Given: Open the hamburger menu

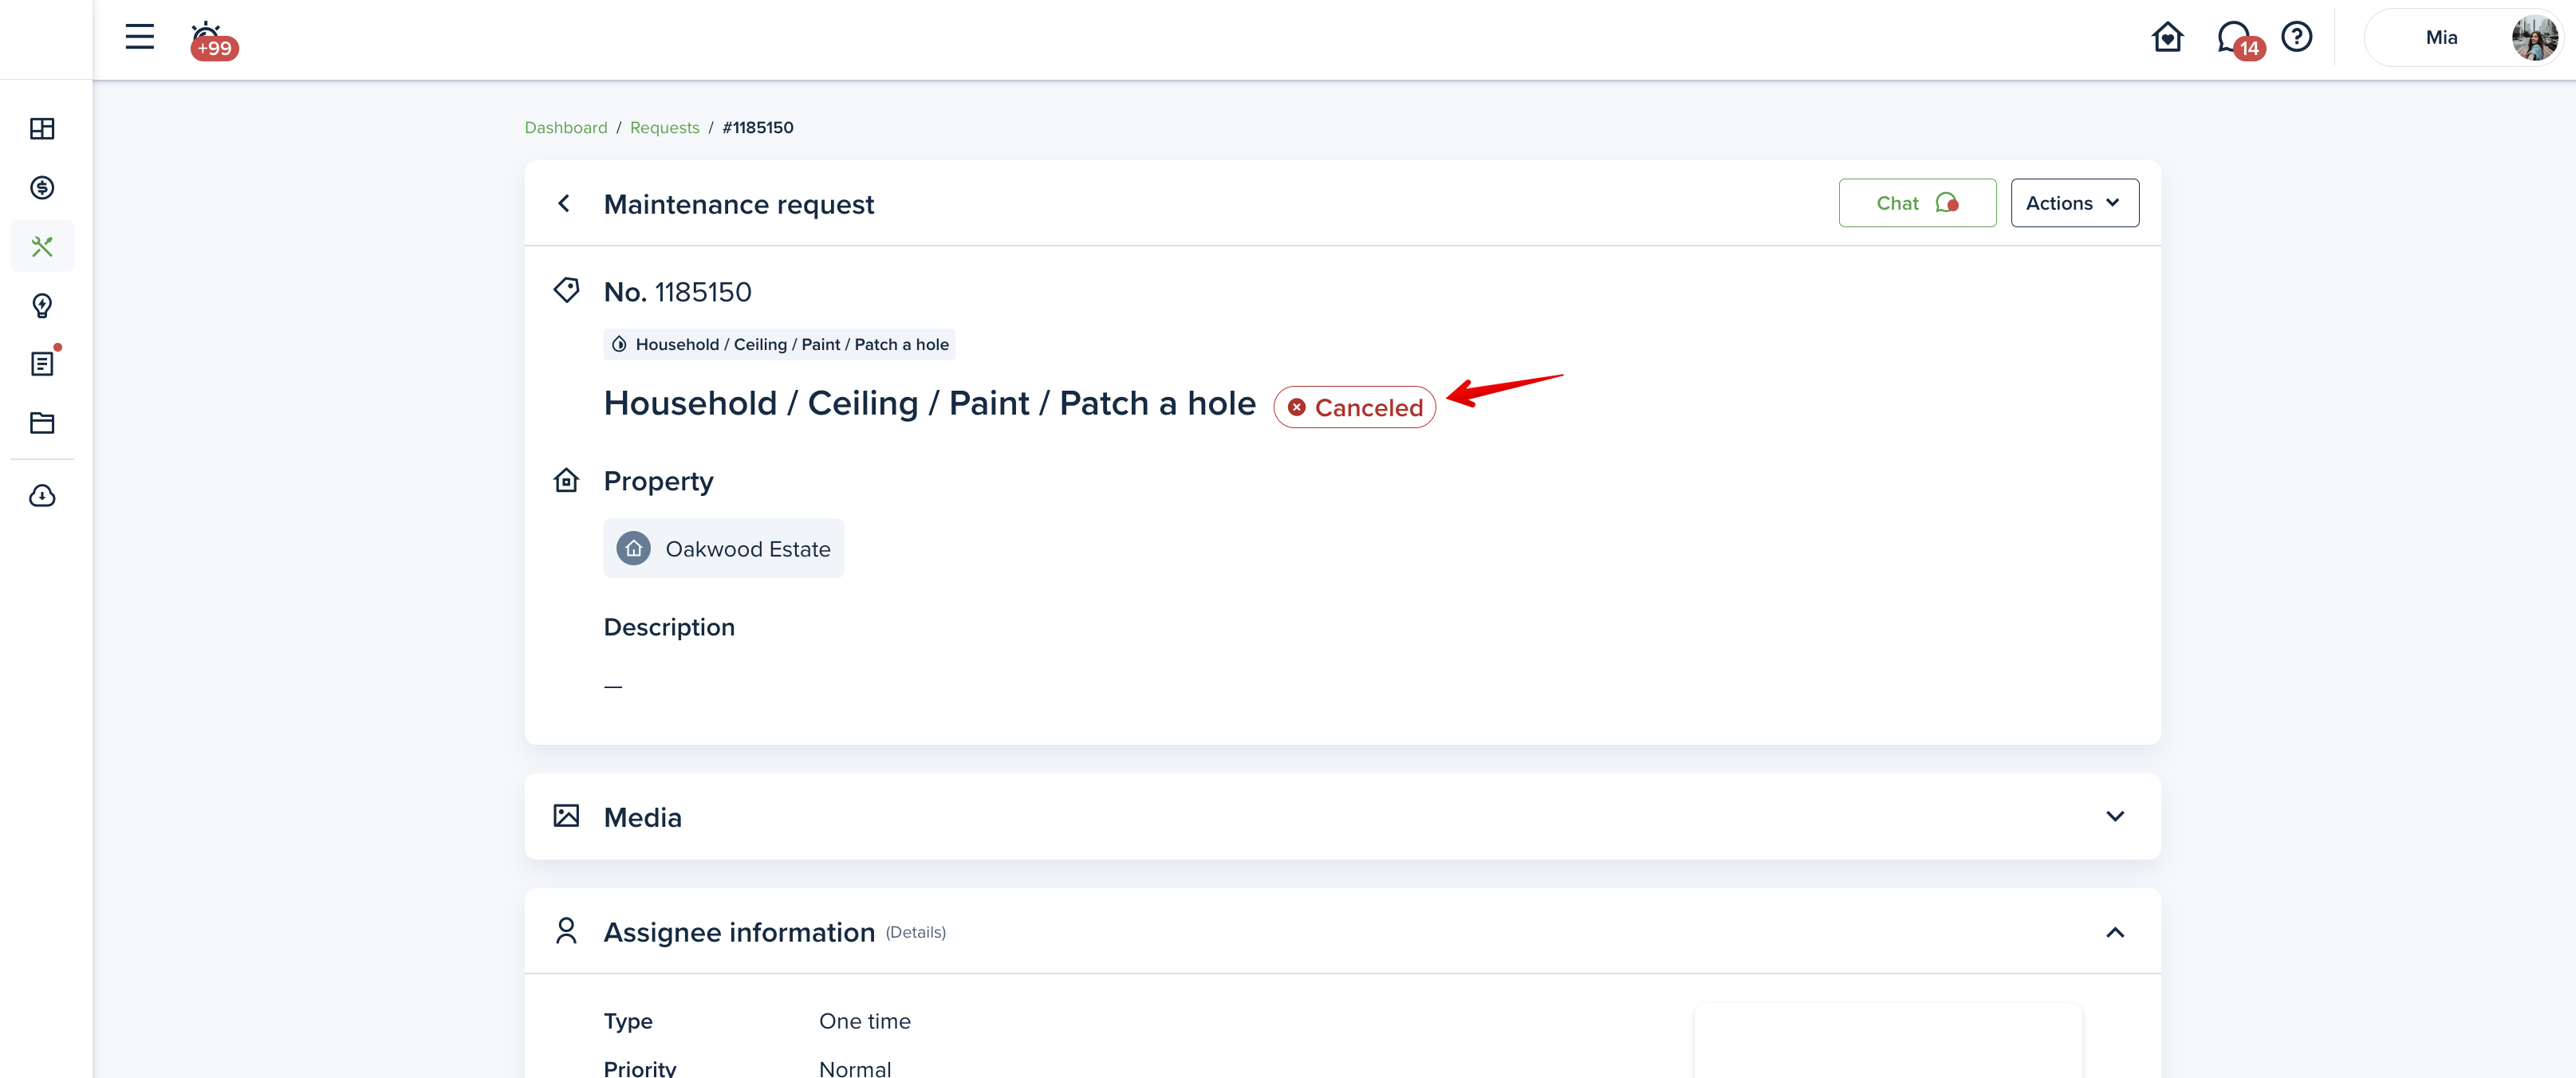Looking at the screenshot, I should [140, 37].
